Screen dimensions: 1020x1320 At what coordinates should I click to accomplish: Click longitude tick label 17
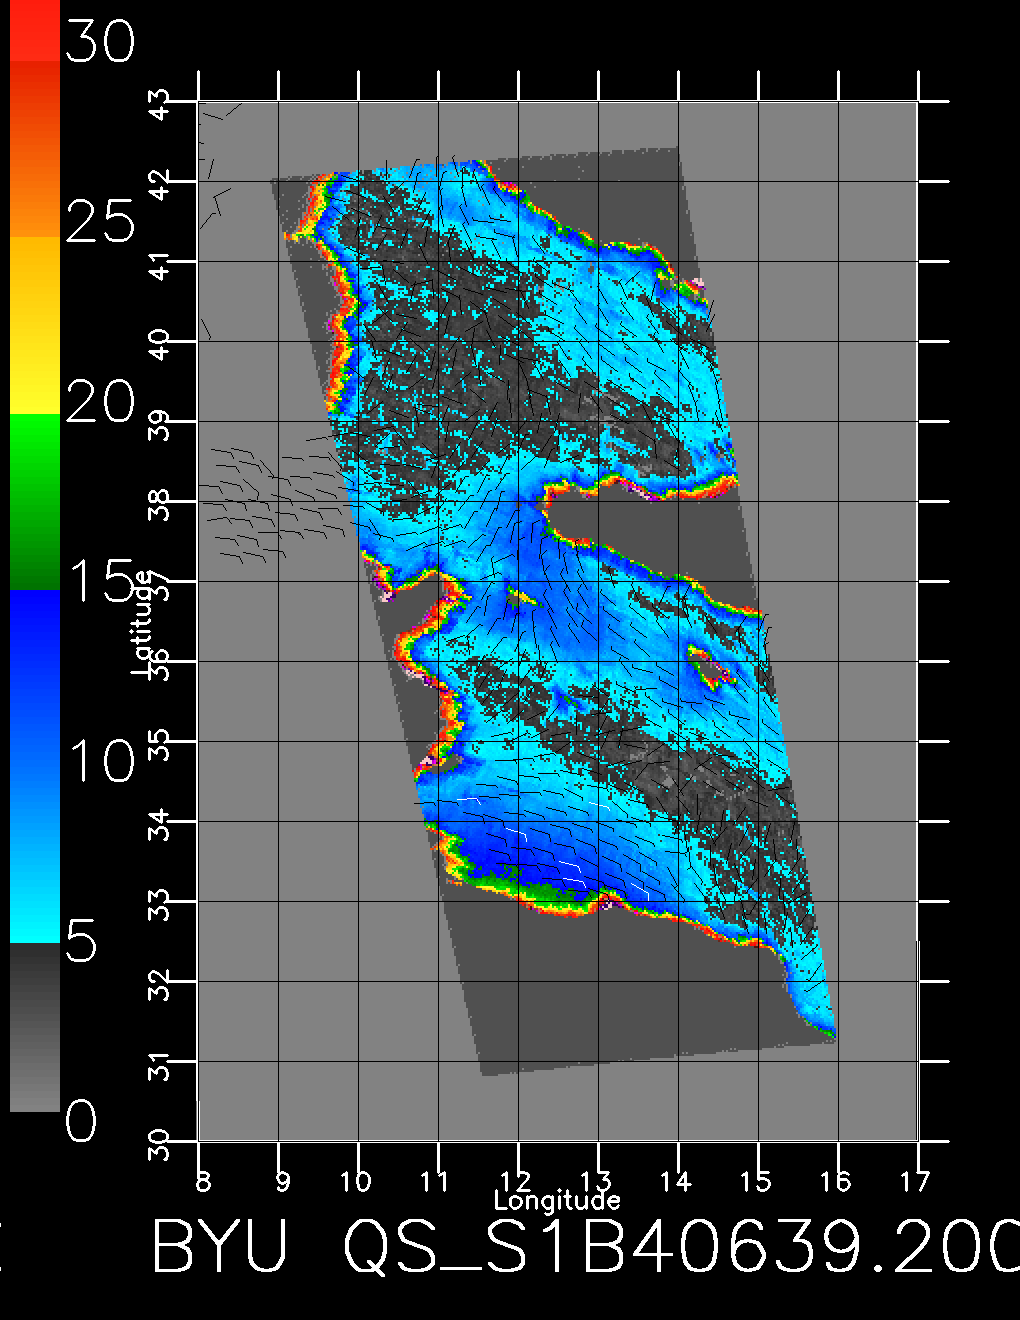[x=916, y=1182]
